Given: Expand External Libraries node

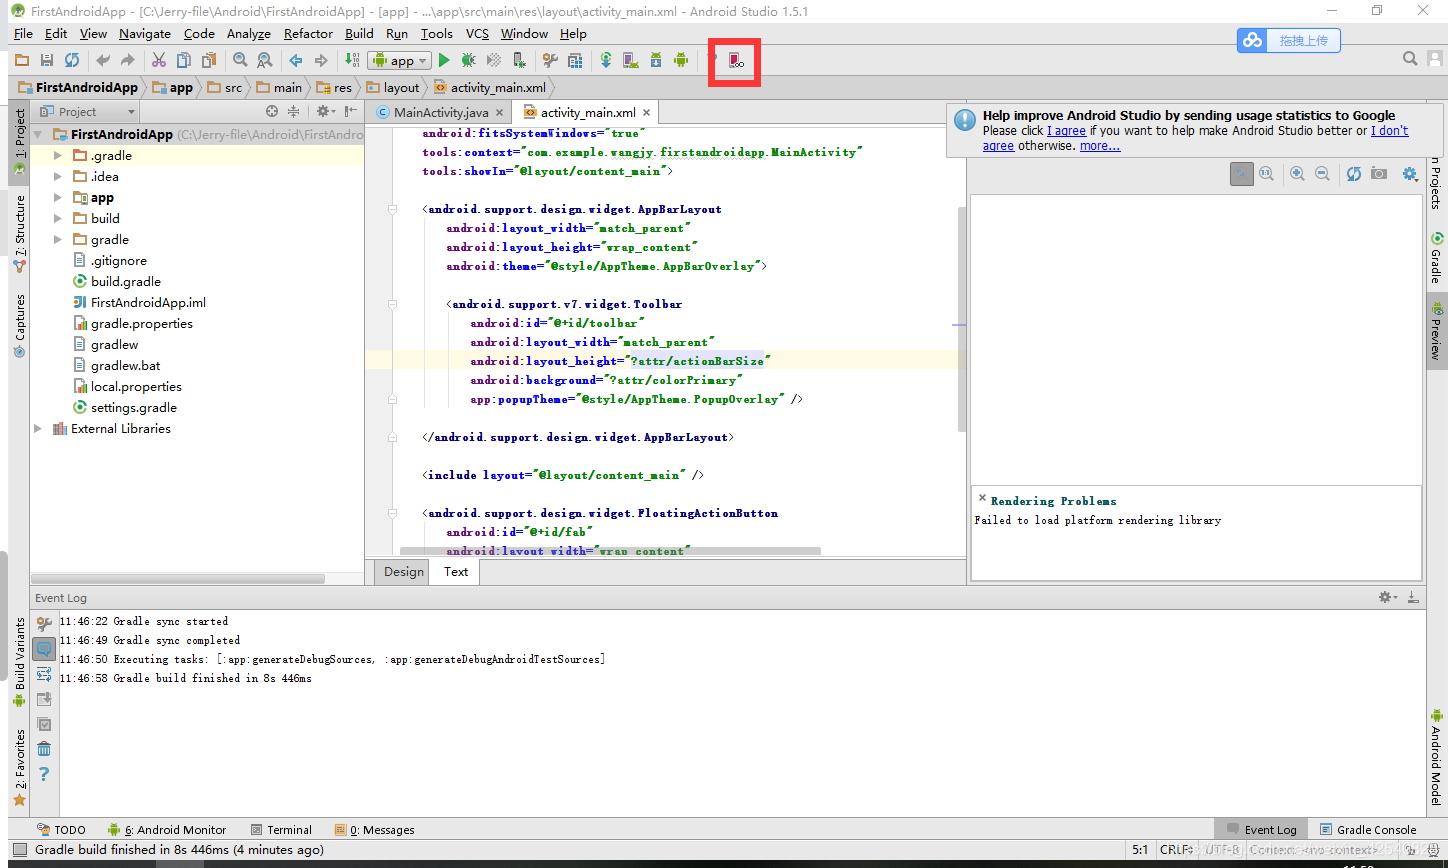Looking at the screenshot, I should tap(38, 429).
